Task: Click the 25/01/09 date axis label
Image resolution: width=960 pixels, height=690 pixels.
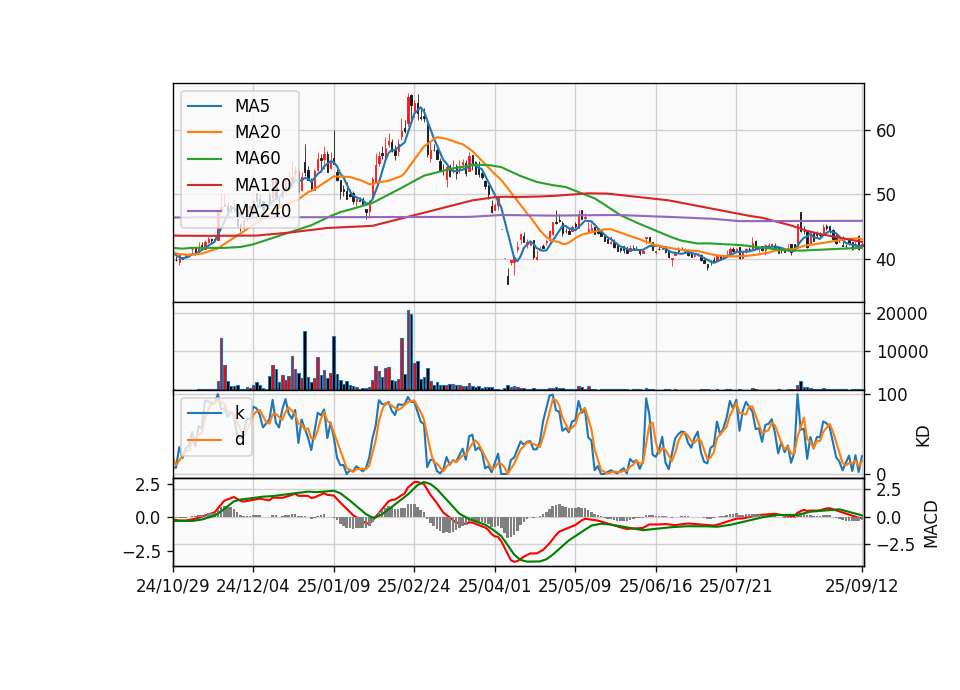Action: click(334, 586)
